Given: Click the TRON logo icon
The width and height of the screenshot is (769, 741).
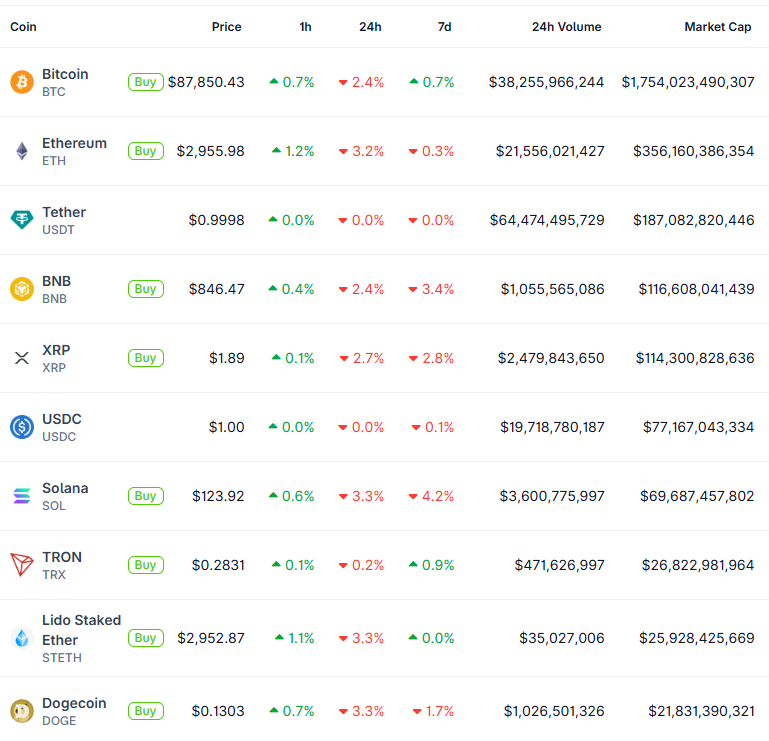Looking at the screenshot, I should 21,565.
